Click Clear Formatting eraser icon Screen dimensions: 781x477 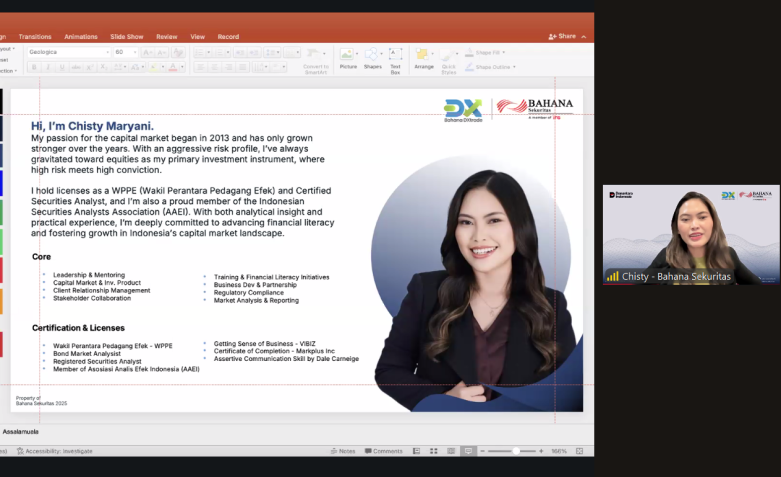178,52
